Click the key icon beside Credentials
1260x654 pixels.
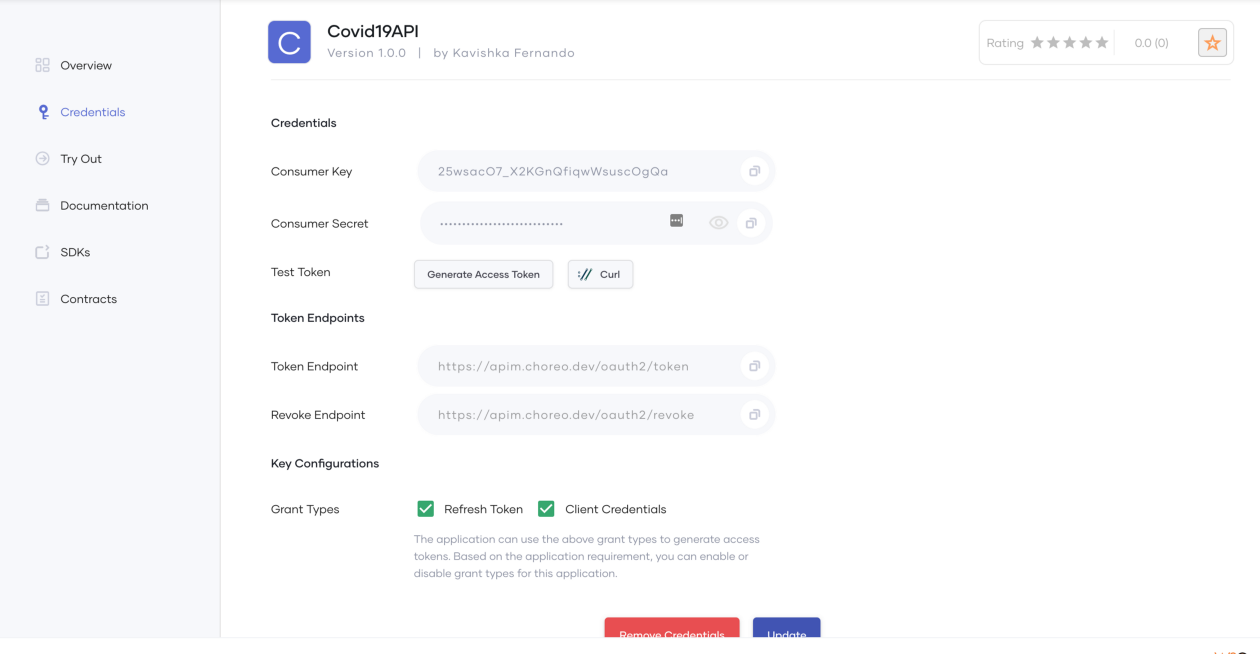(x=43, y=112)
